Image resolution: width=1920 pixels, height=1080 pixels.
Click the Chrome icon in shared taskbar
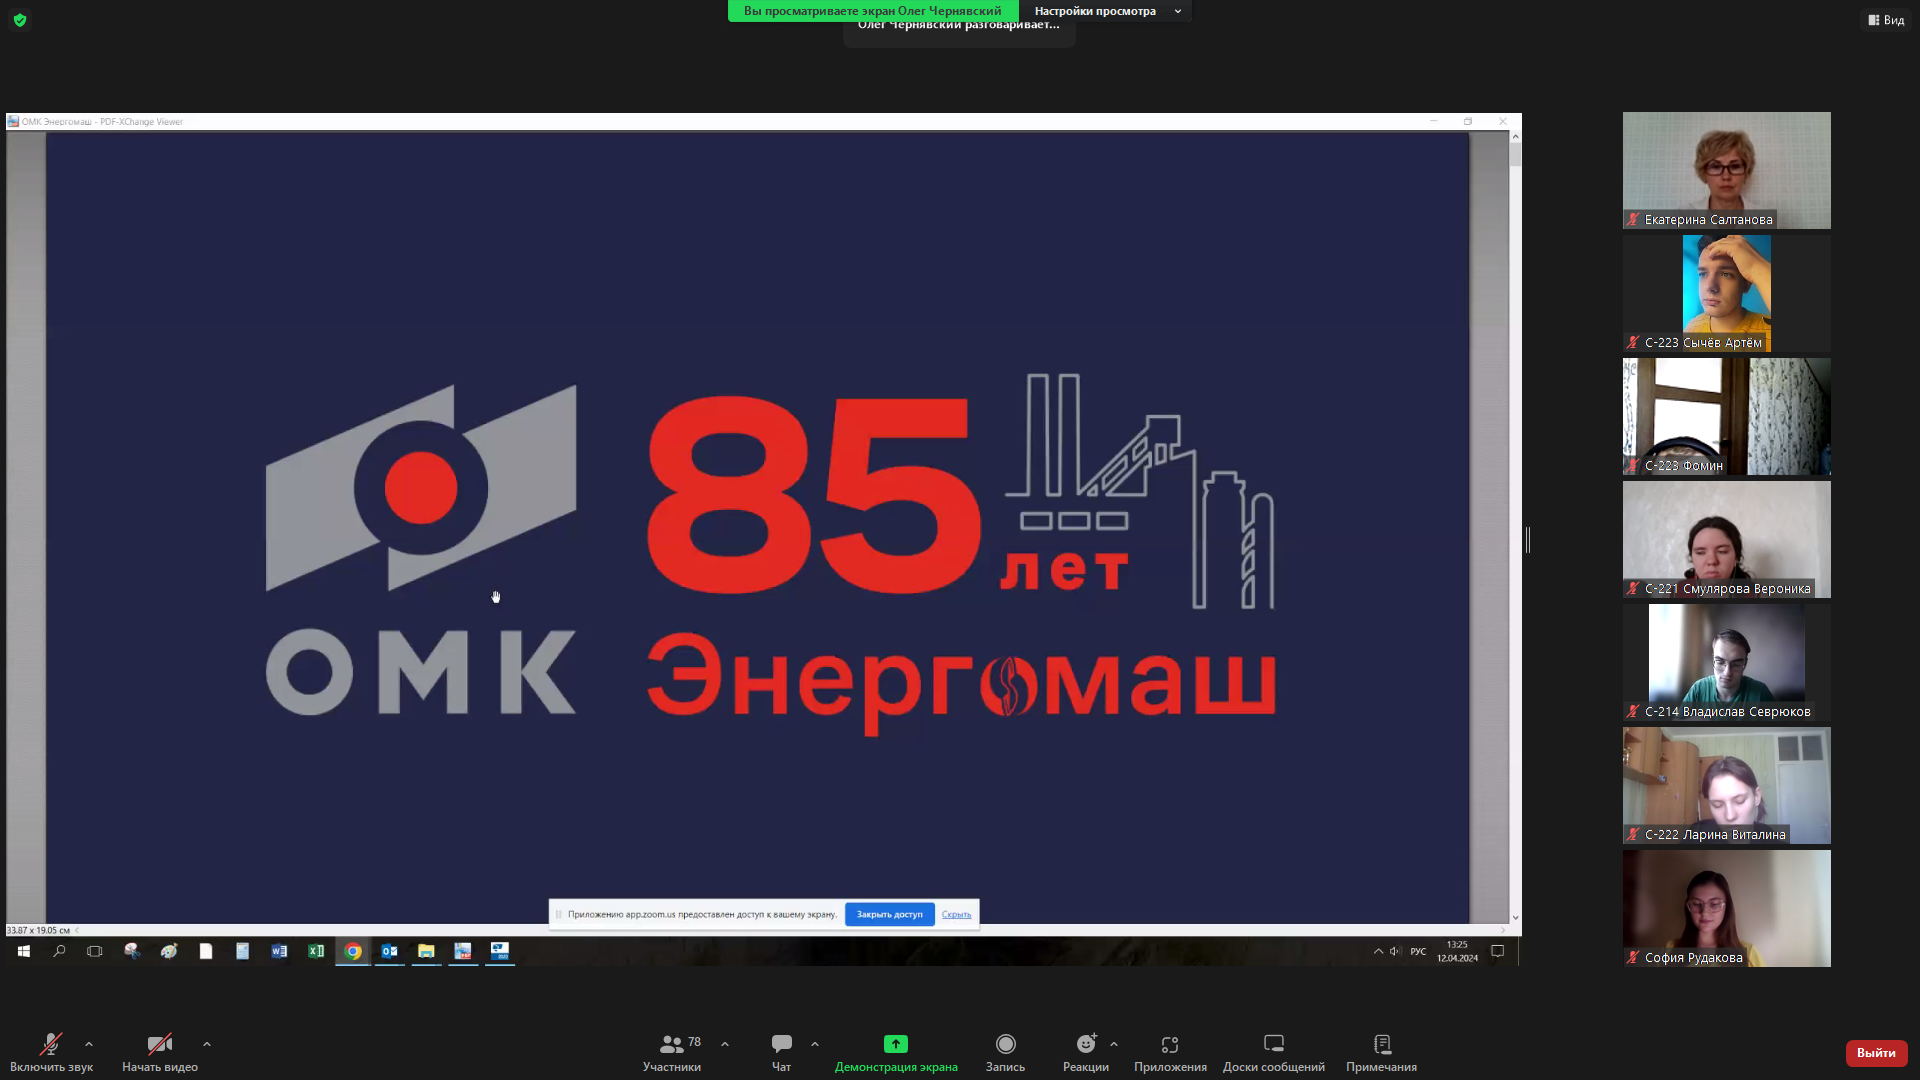click(x=353, y=951)
